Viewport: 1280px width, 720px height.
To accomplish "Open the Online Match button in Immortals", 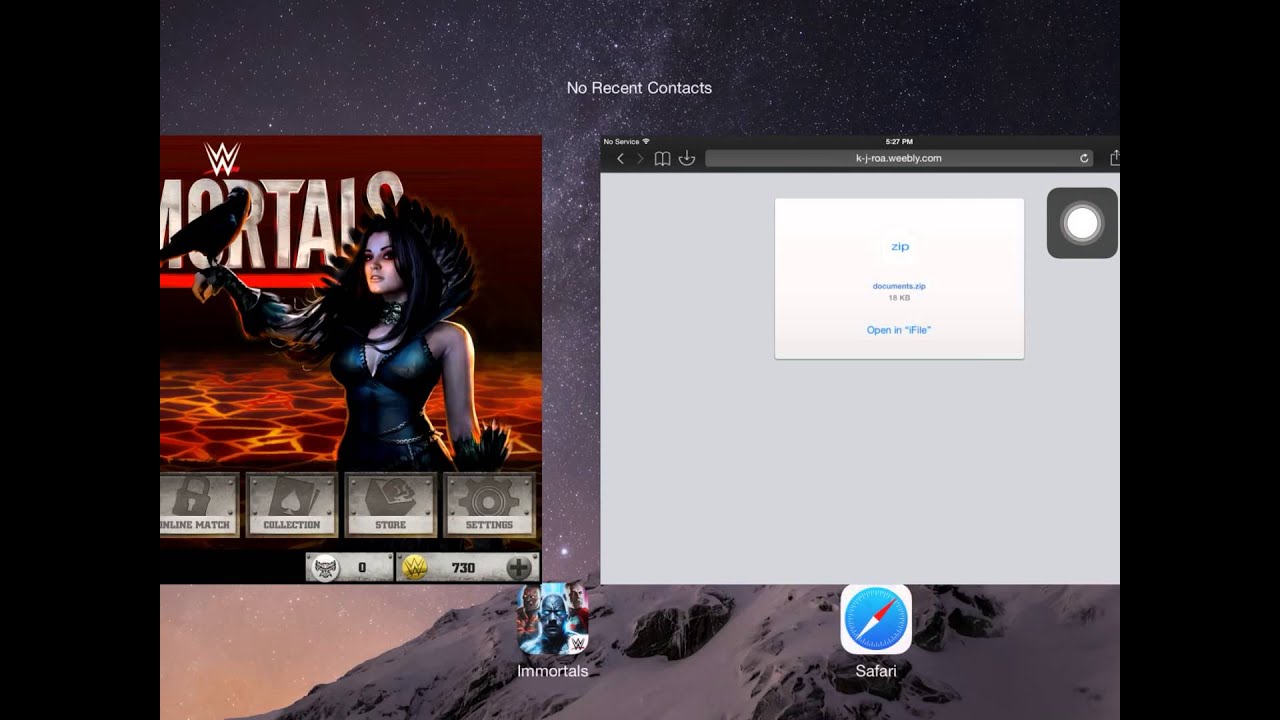I will [x=199, y=505].
